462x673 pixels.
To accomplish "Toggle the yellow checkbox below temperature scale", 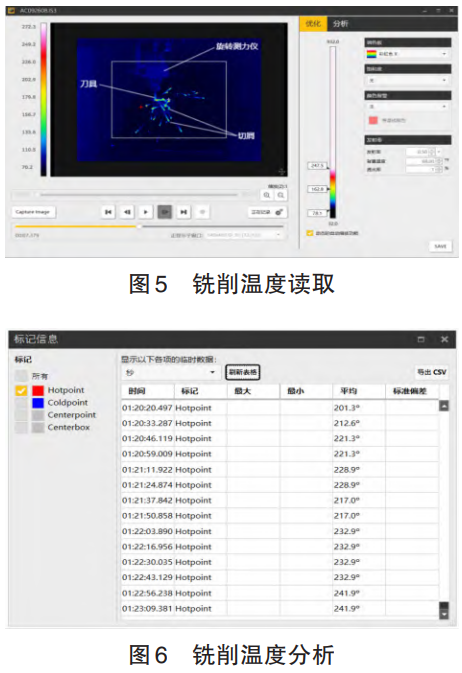I will 310,233.
